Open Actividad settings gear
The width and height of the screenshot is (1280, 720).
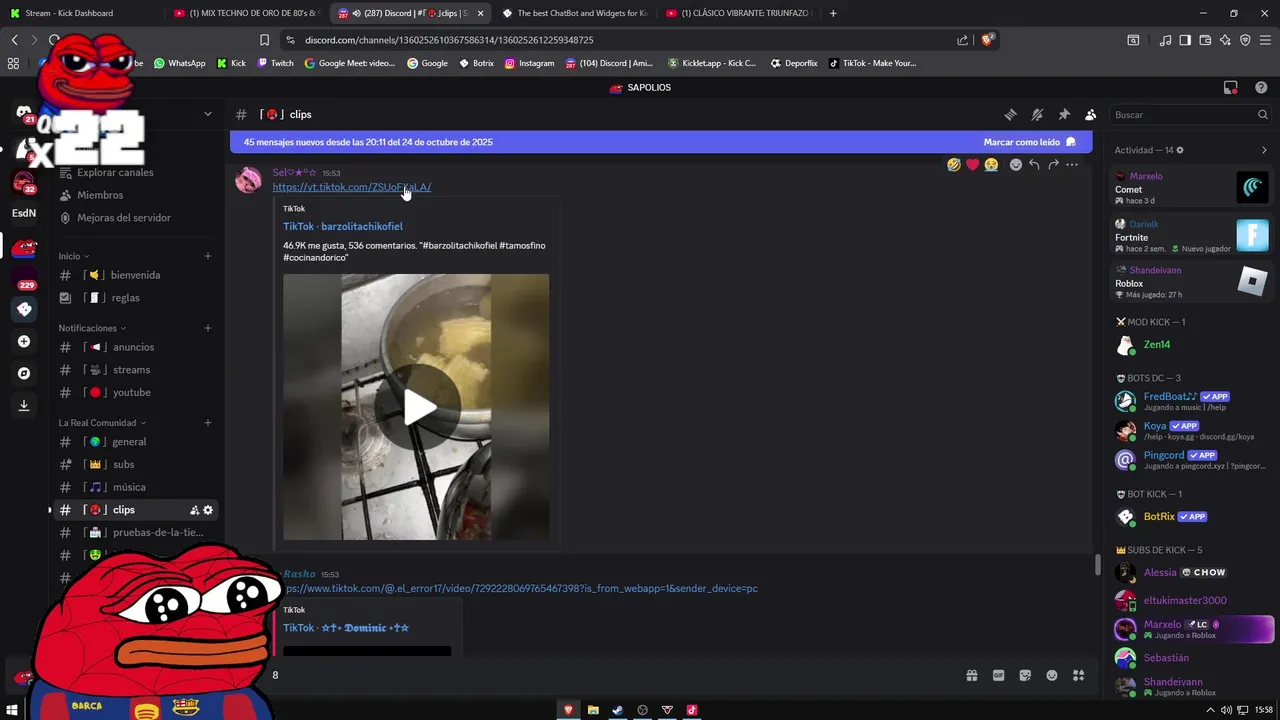tap(1180, 150)
